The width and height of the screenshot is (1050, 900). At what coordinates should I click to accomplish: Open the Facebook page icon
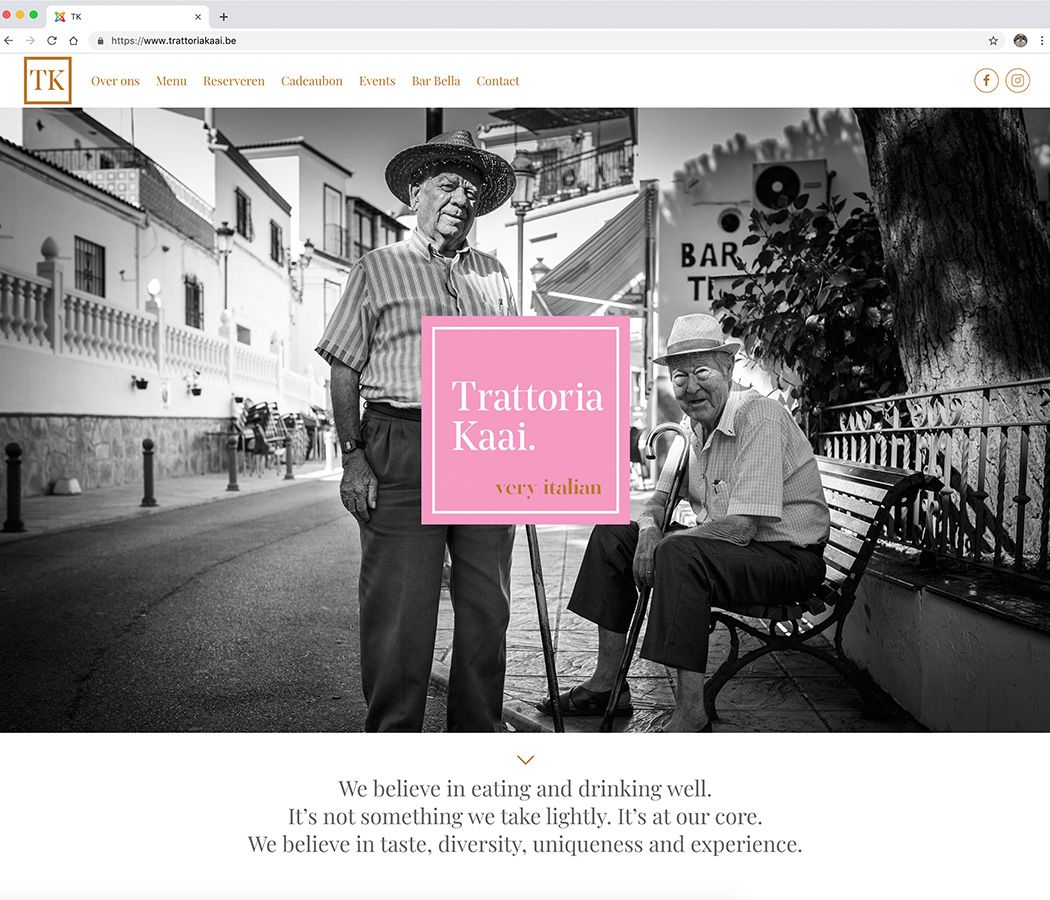[986, 80]
